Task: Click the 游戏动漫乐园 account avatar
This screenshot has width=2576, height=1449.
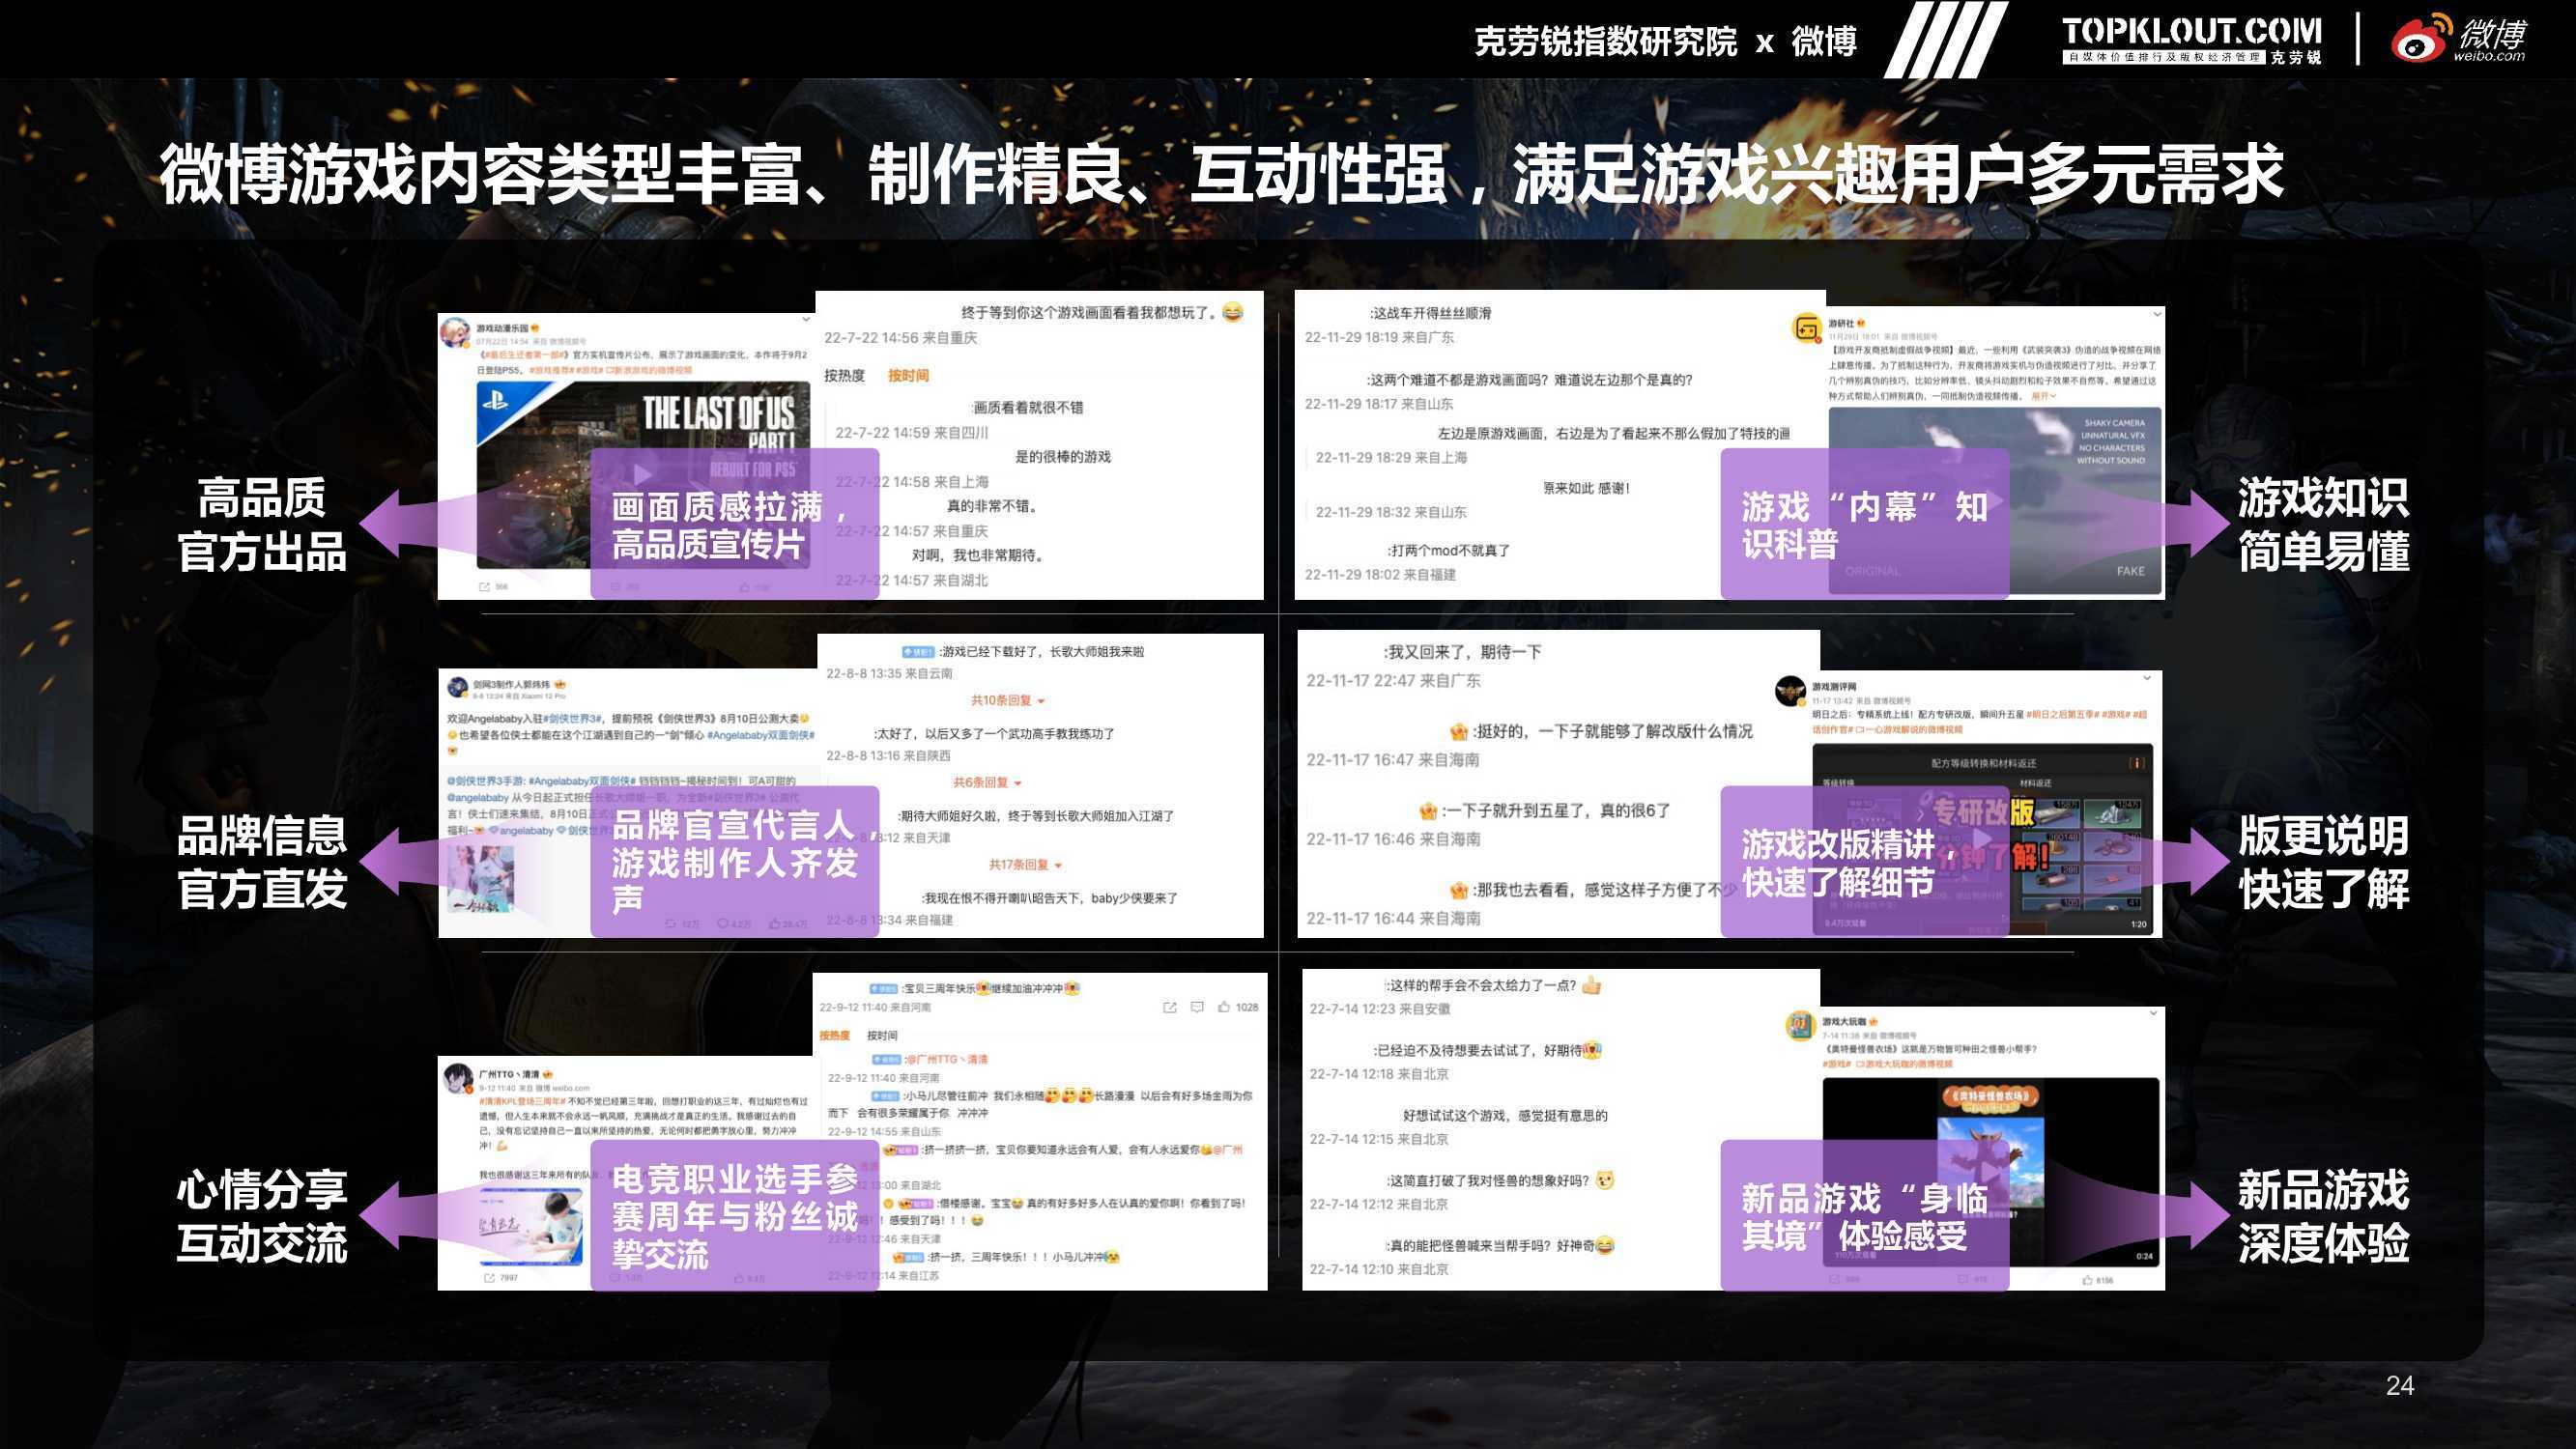Action: tap(455, 332)
